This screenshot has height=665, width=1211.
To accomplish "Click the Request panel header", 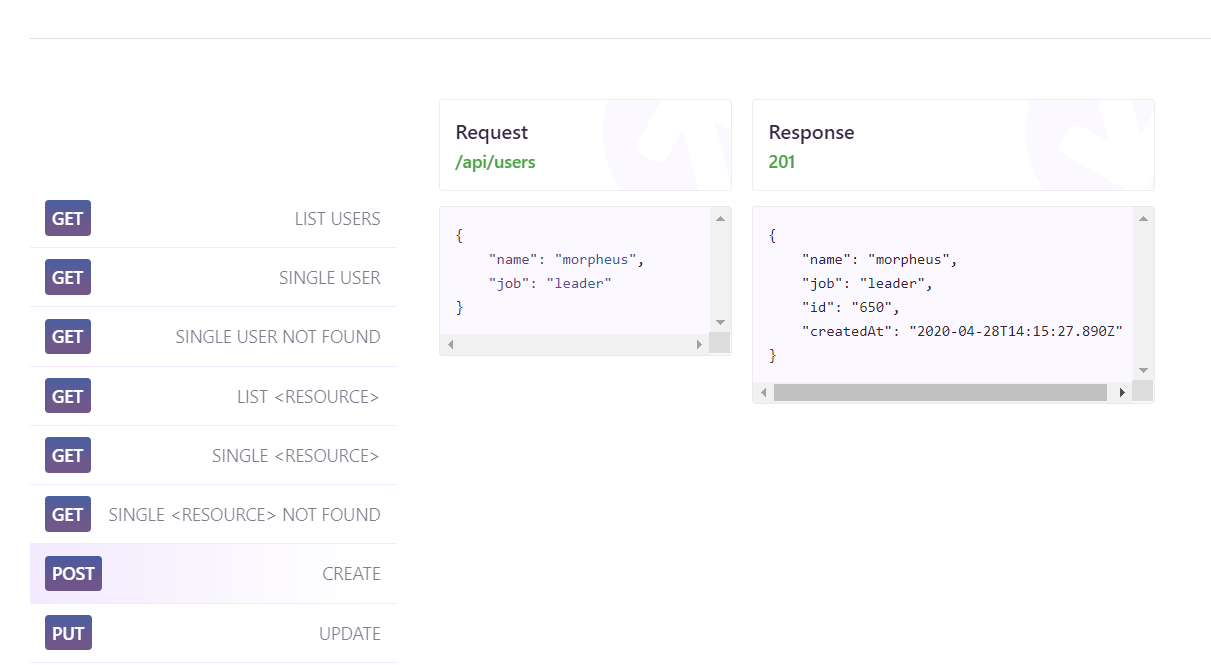I will 492,132.
